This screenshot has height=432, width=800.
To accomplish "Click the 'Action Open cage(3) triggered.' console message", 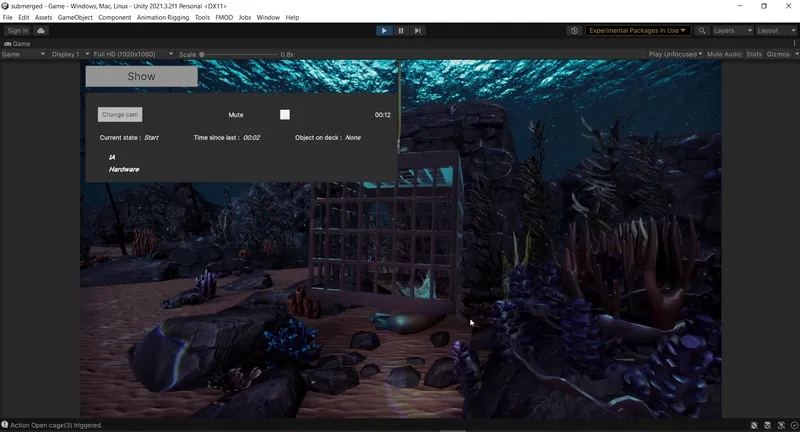I will (56, 425).
